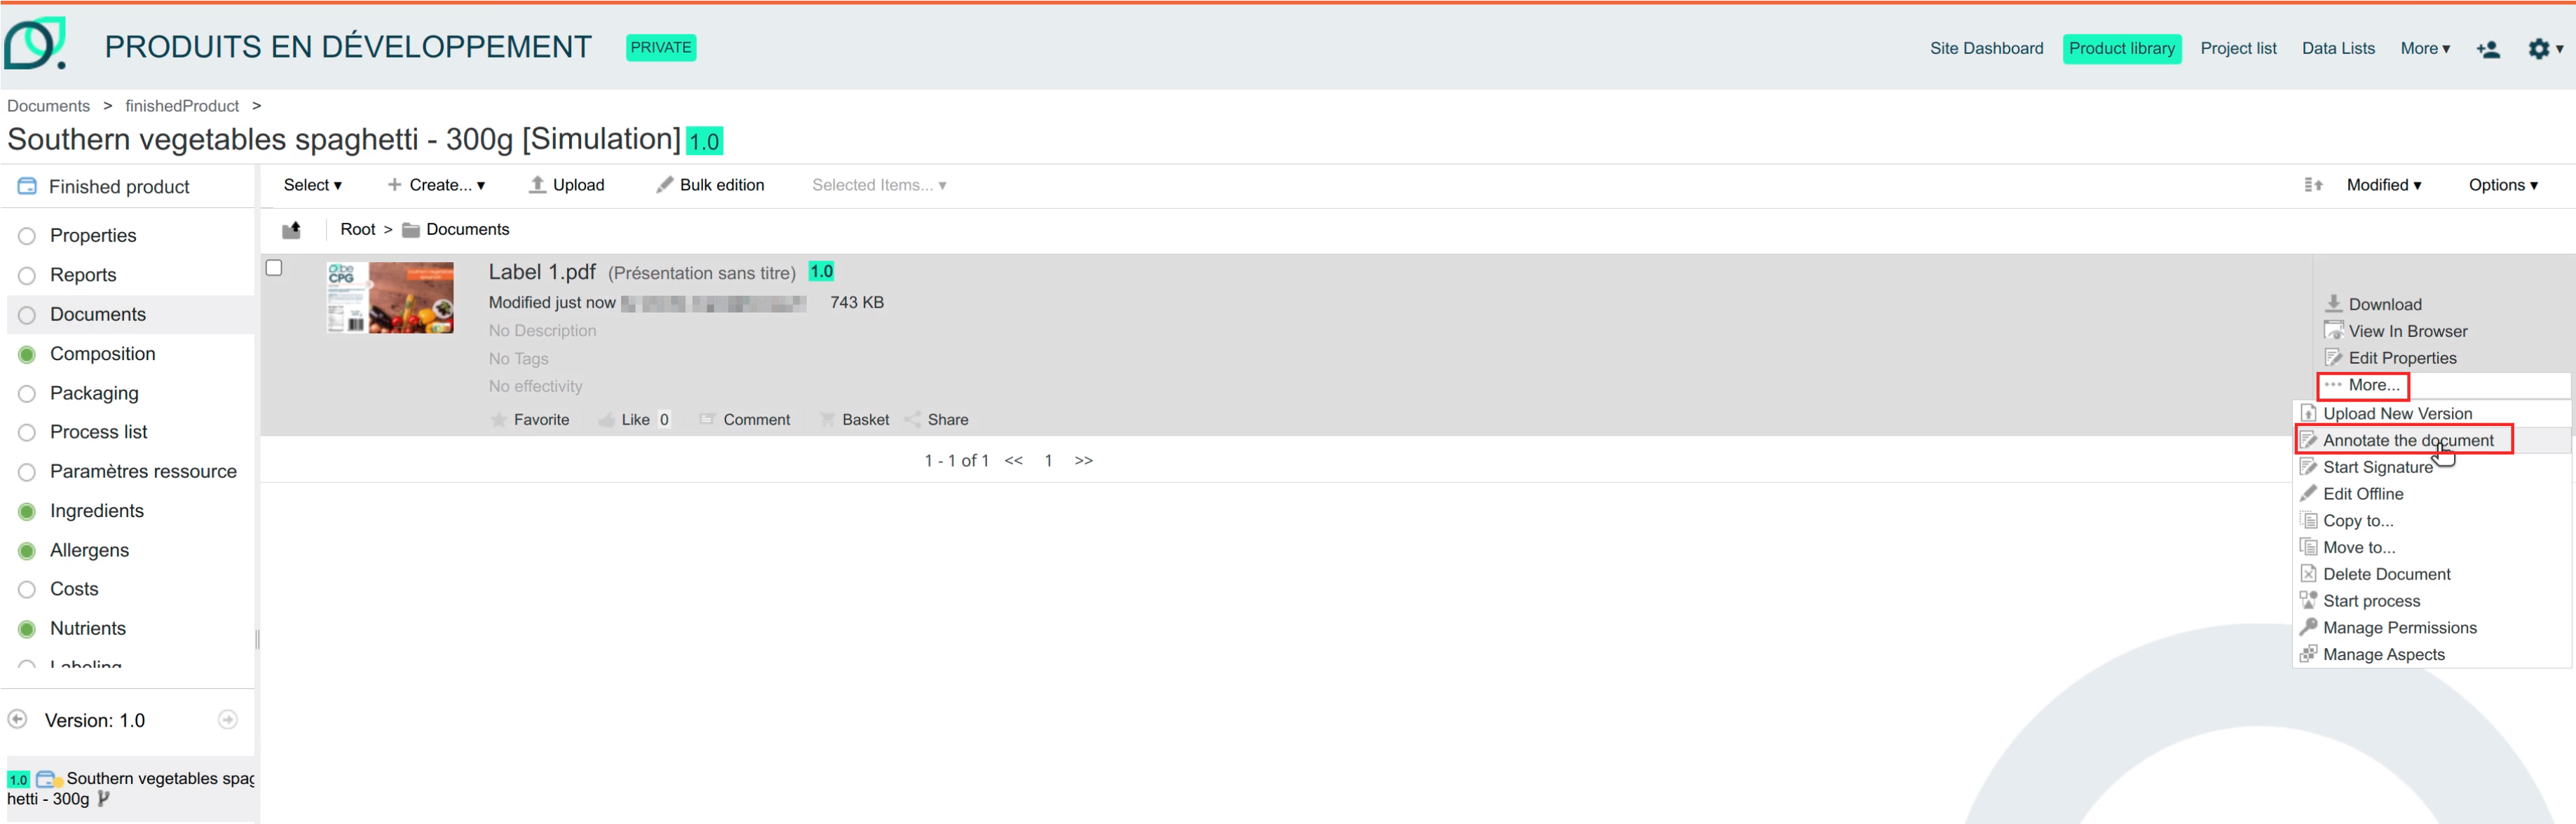
Task: Open the Select dropdown
Action: [x=312, y=185]
